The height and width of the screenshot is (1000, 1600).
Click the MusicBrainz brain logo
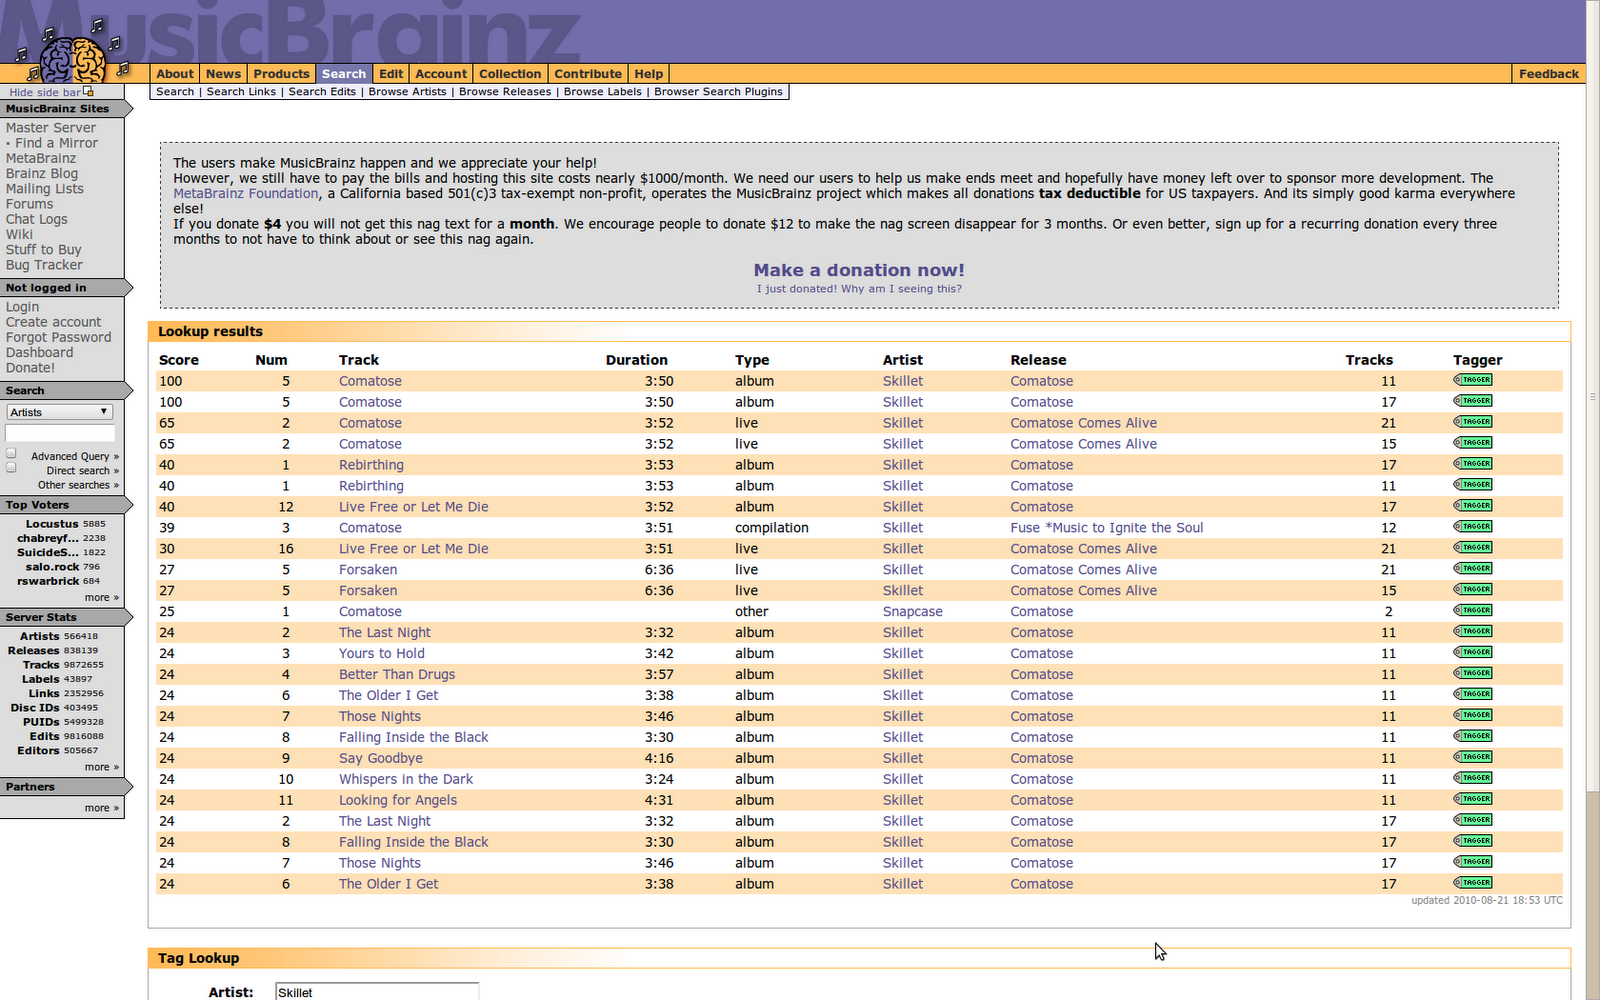click(x=74, y=54)
